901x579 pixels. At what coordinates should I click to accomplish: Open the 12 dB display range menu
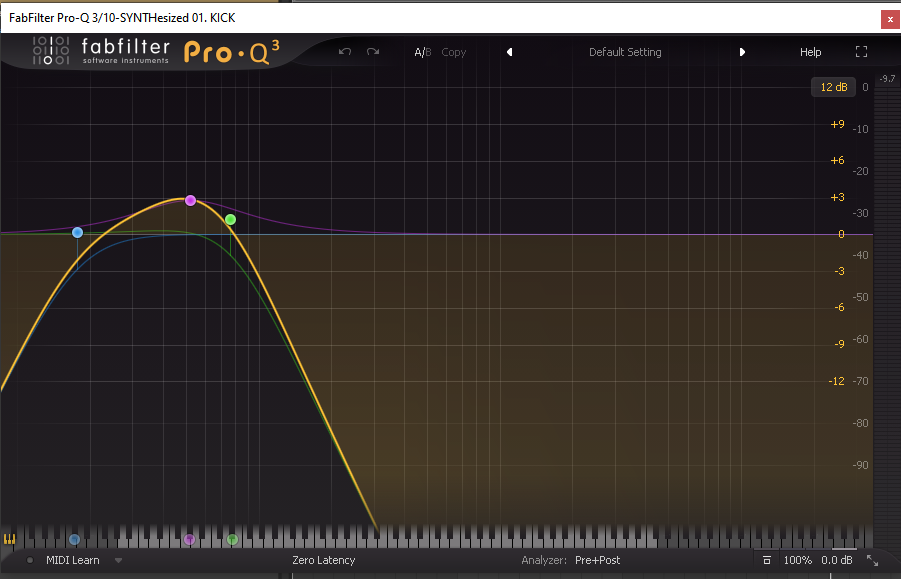(x=833, y=87)
